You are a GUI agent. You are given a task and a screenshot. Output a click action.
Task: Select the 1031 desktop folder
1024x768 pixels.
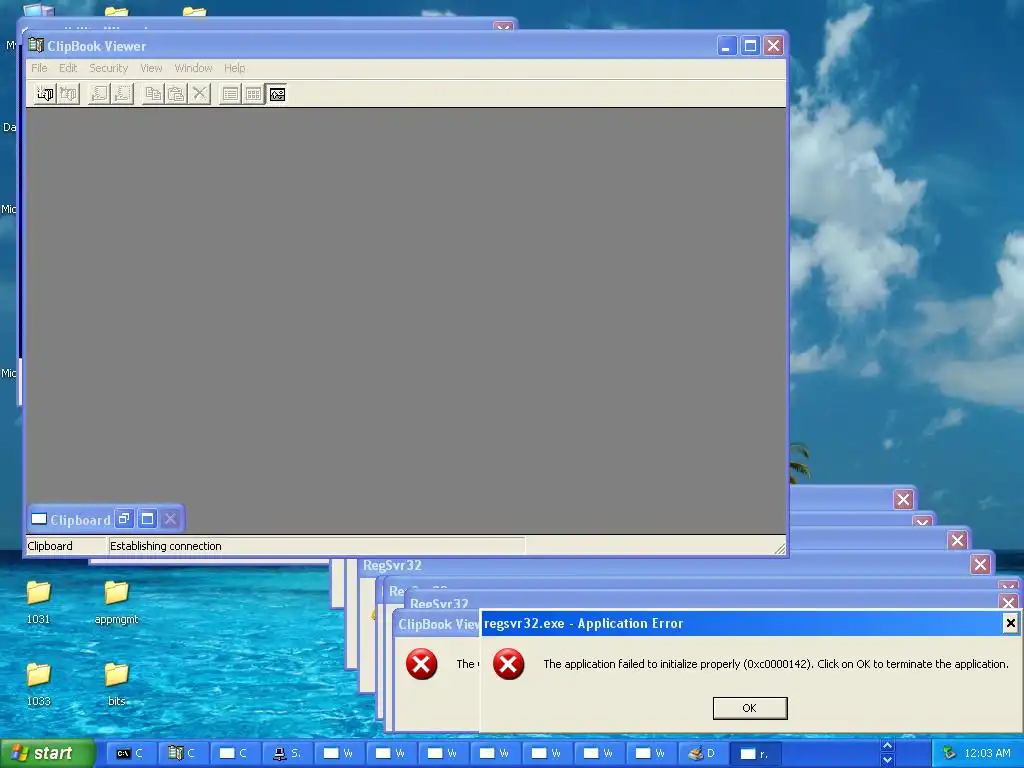click(x=39, y=601)
